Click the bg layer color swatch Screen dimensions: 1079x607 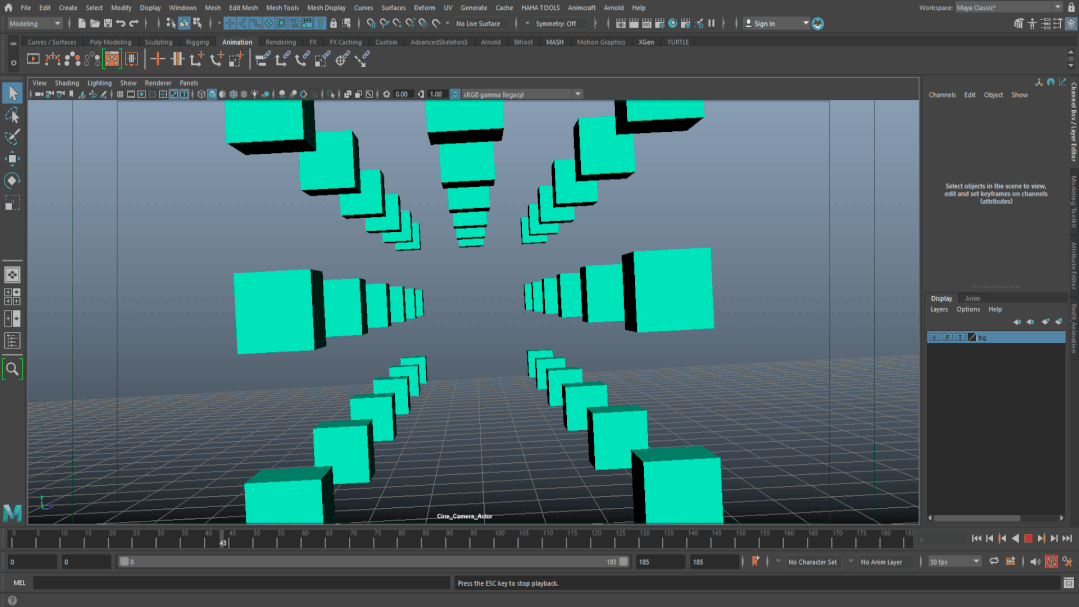click(972, 338)
